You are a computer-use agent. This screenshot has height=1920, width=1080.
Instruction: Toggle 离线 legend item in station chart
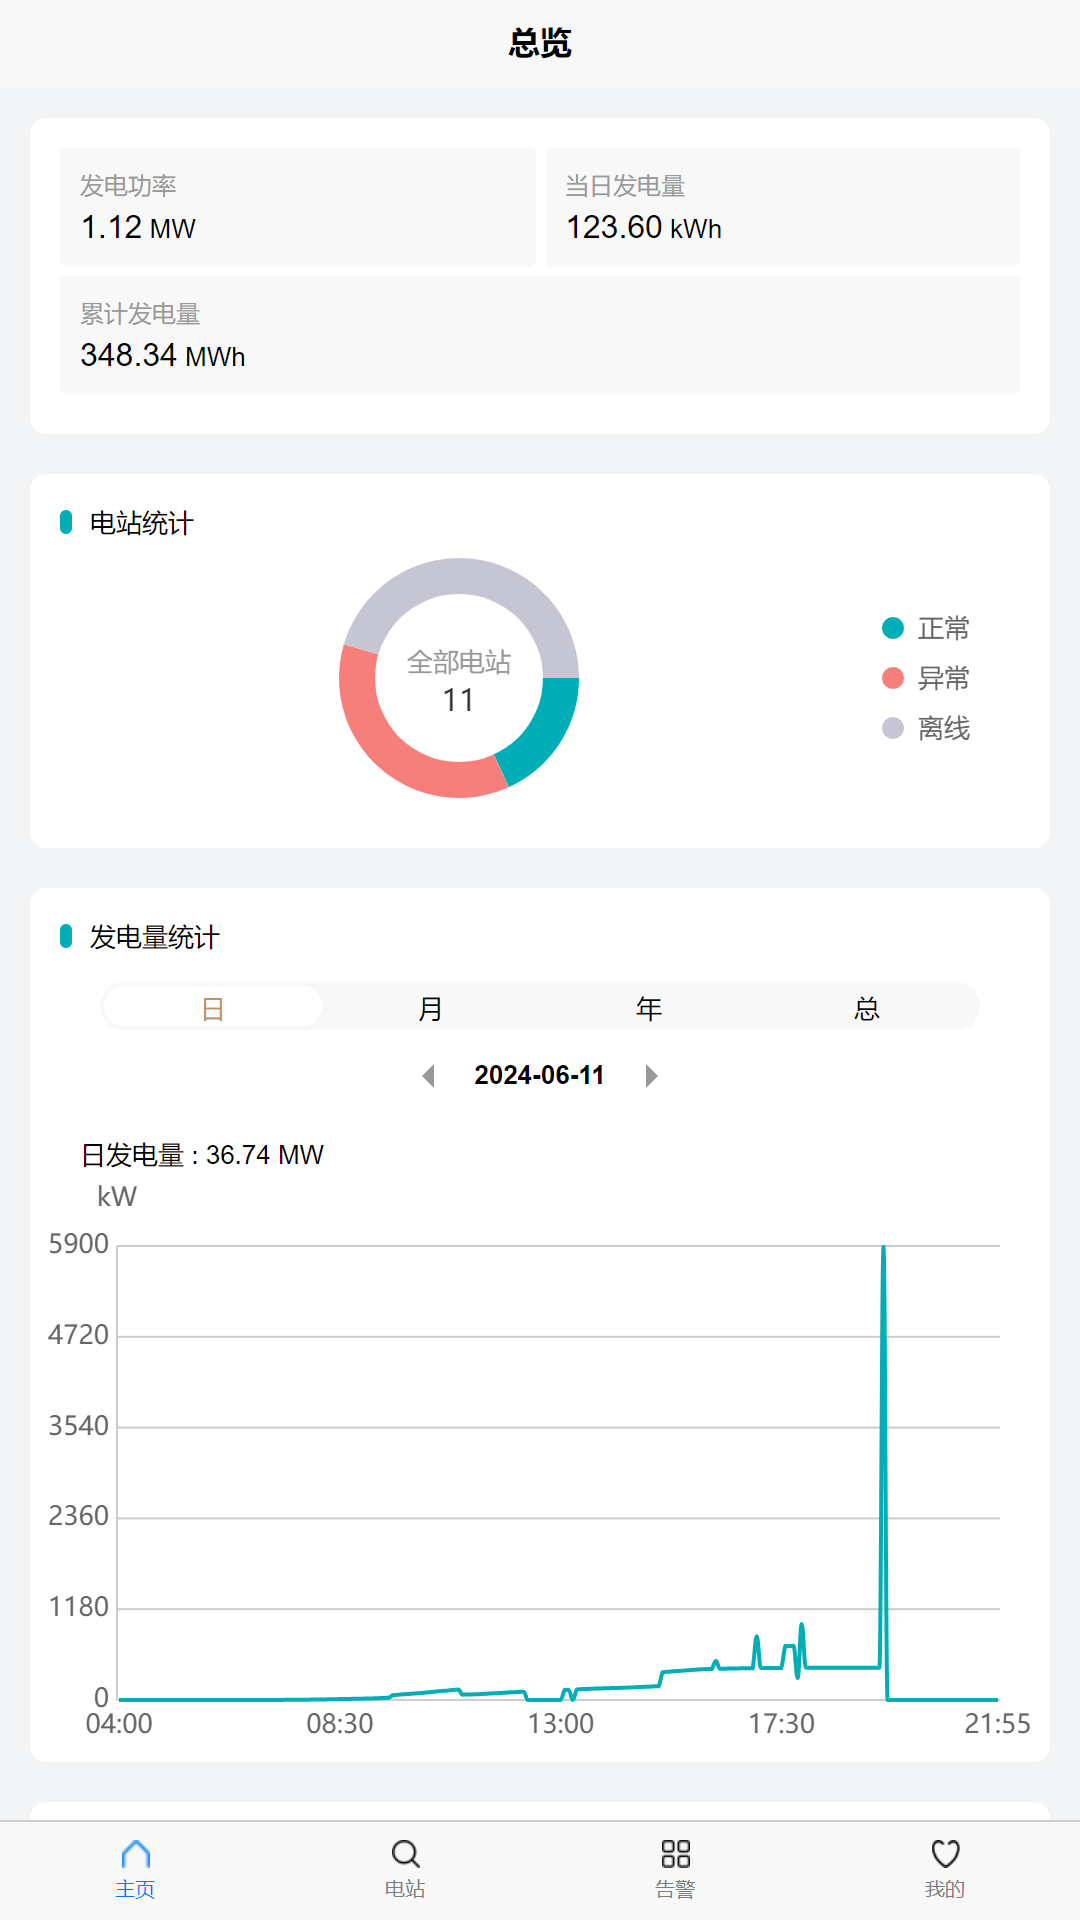point(926,728)
